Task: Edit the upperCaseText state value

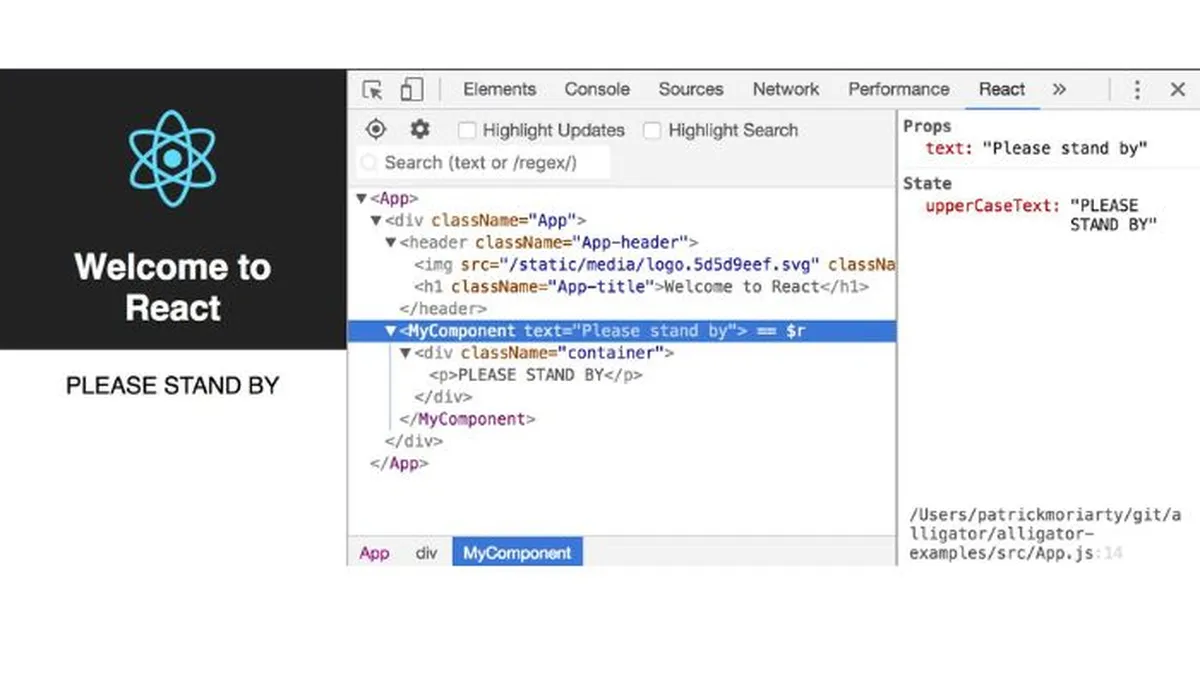Action: (1113, 215)
